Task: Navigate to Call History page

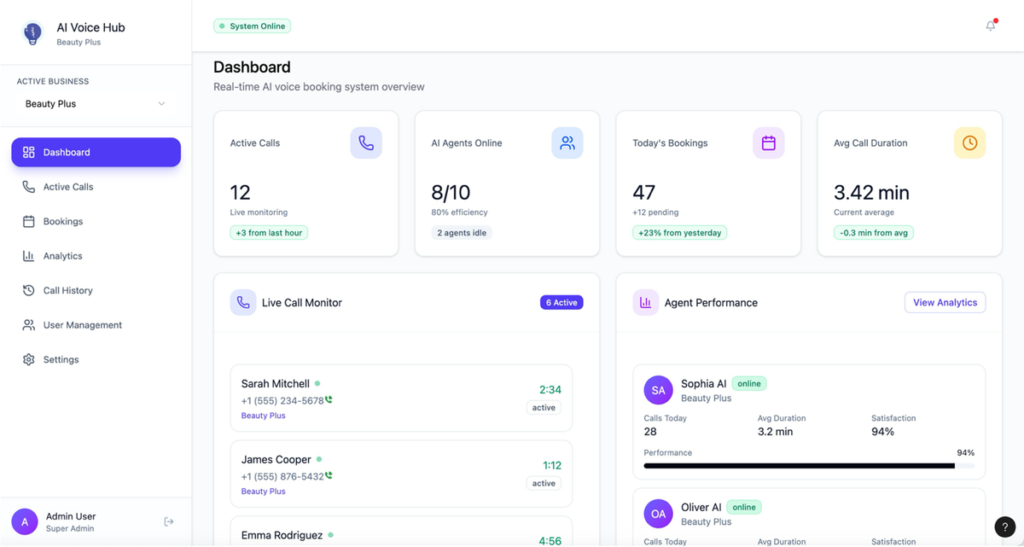Action: [x=67, y=290]
